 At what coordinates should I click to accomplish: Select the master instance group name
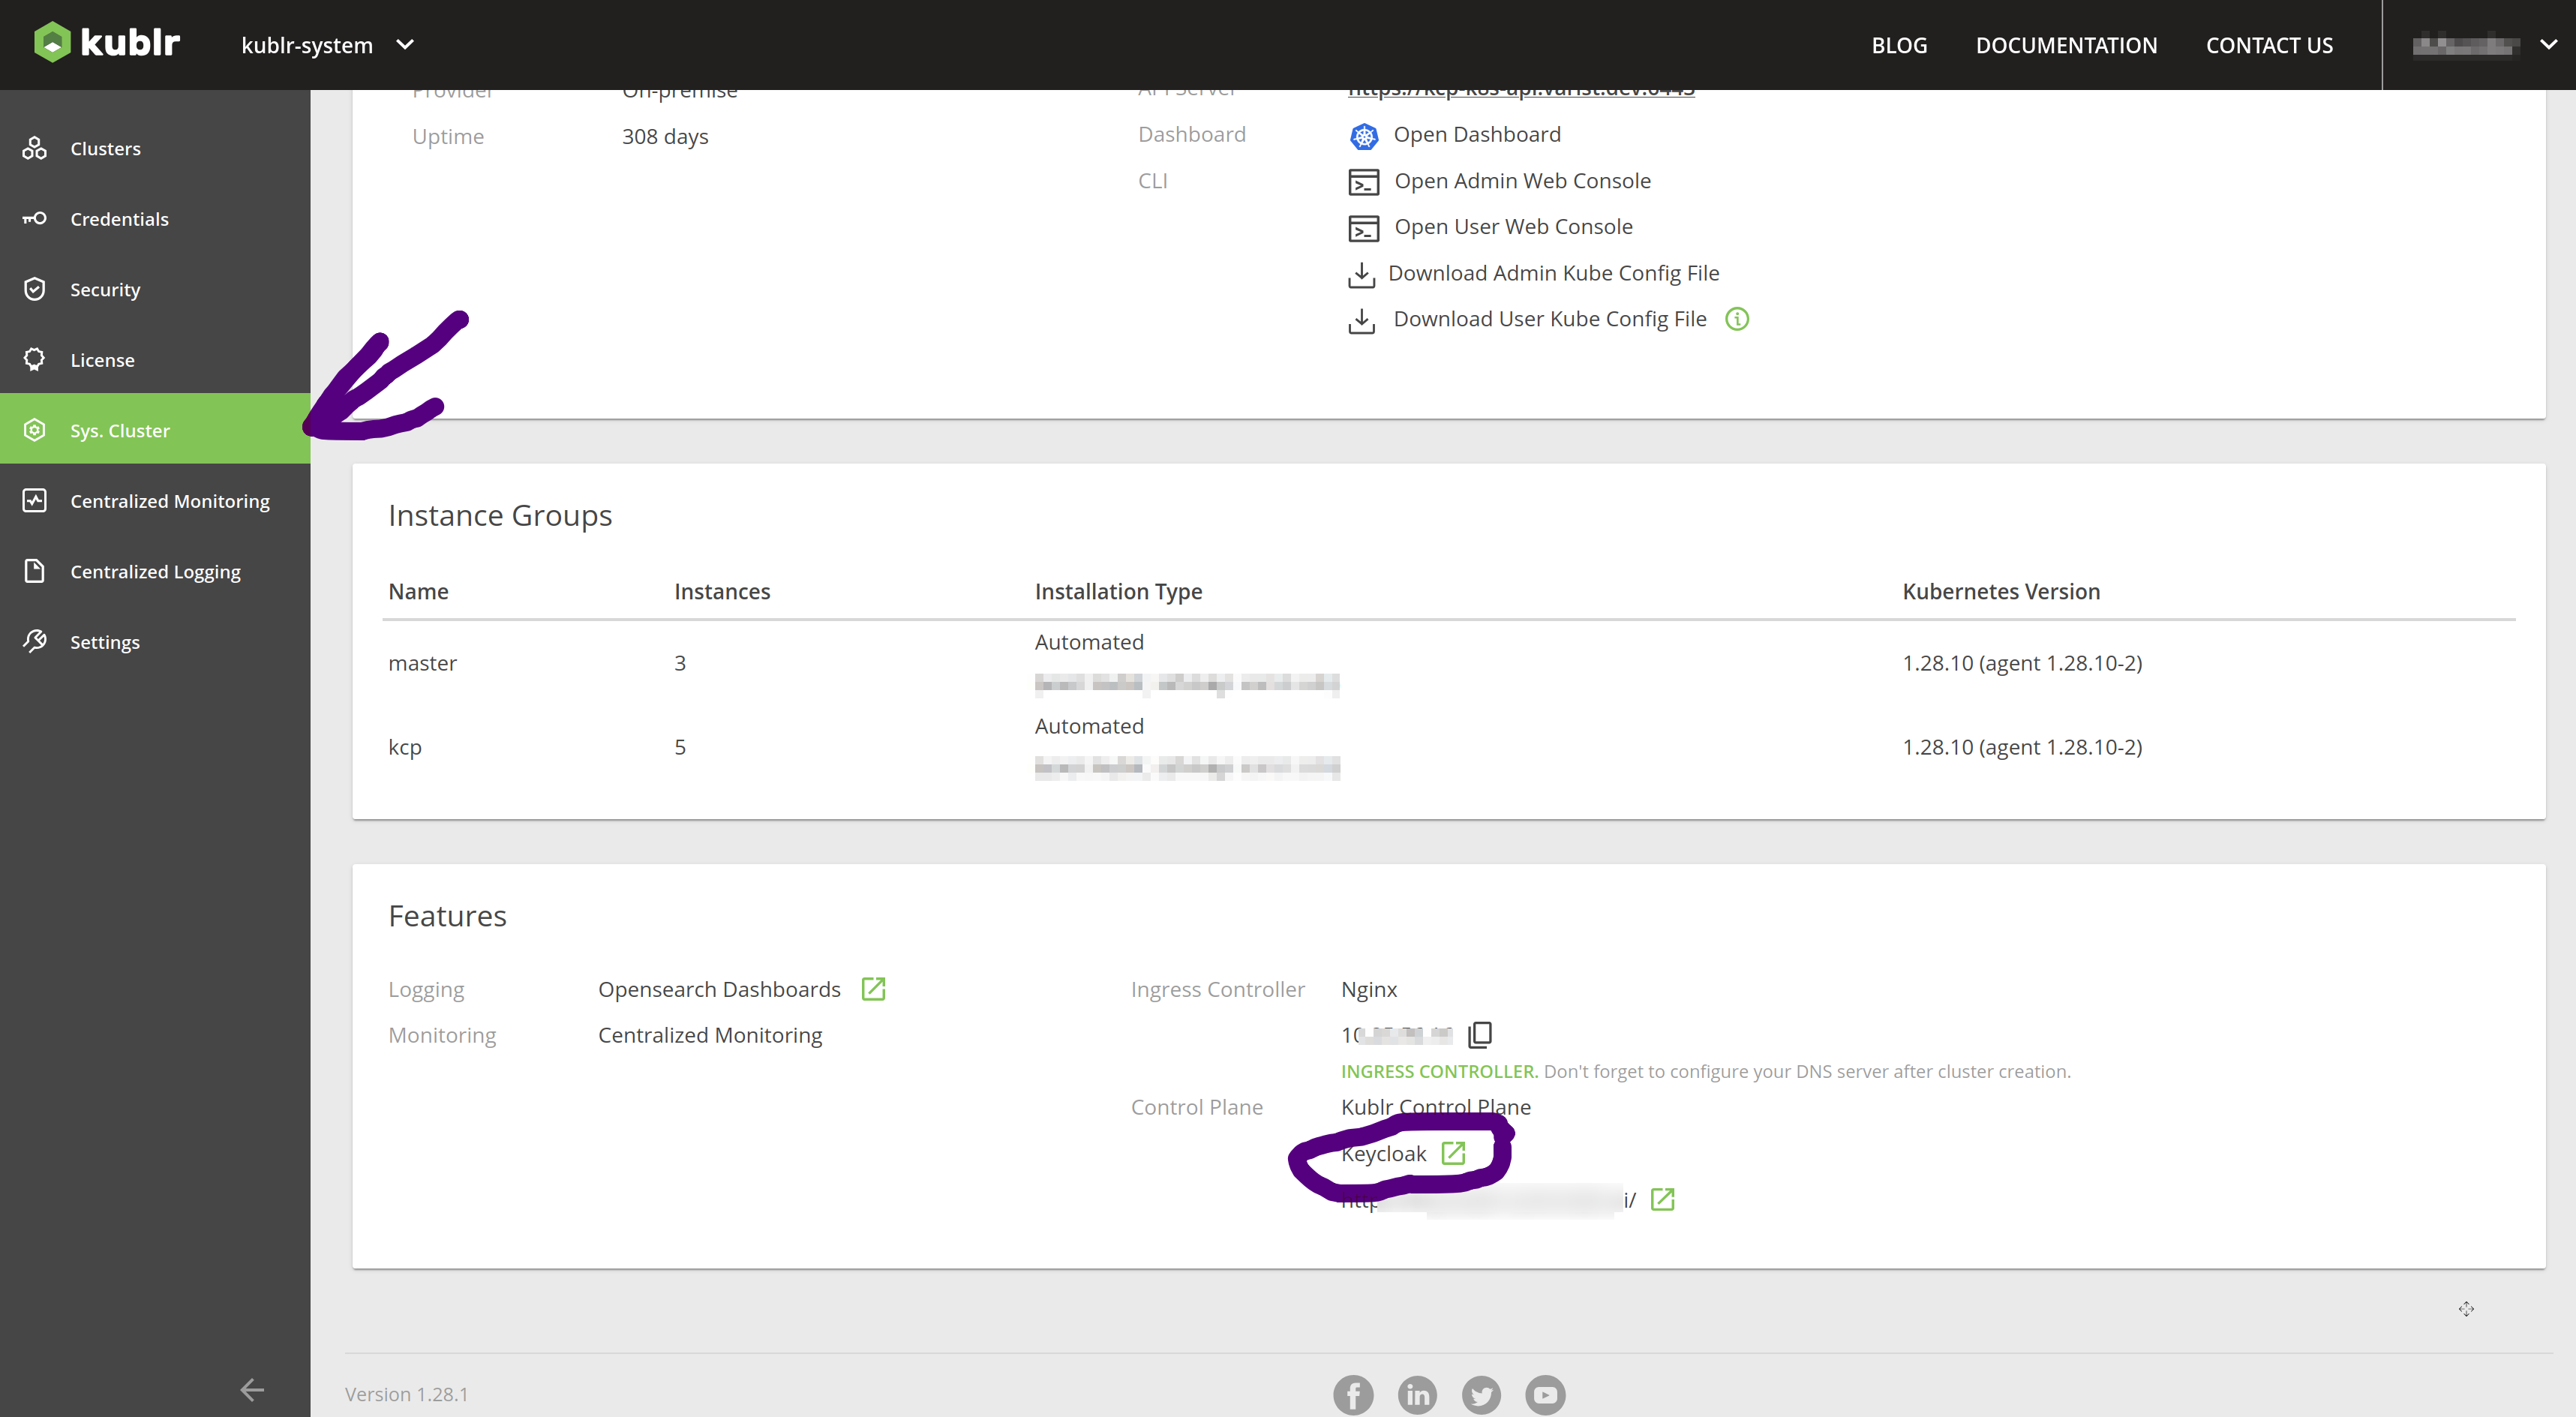tap(422, 663)
